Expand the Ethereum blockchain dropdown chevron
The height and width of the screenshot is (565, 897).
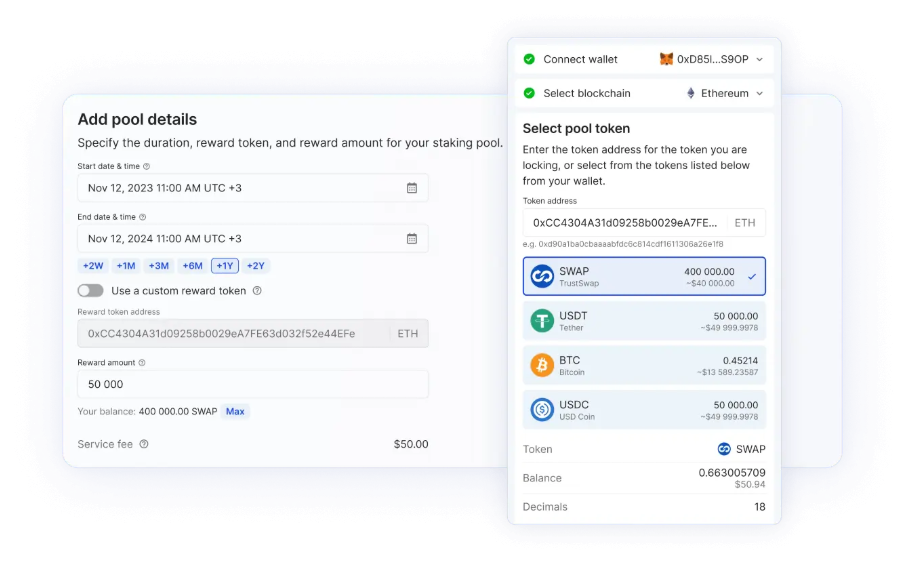coord(760,93)
